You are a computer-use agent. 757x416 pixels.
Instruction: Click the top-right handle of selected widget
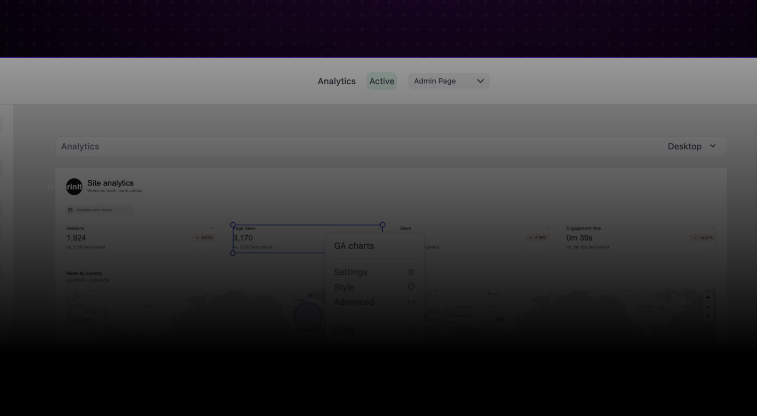tap(382, 226)
